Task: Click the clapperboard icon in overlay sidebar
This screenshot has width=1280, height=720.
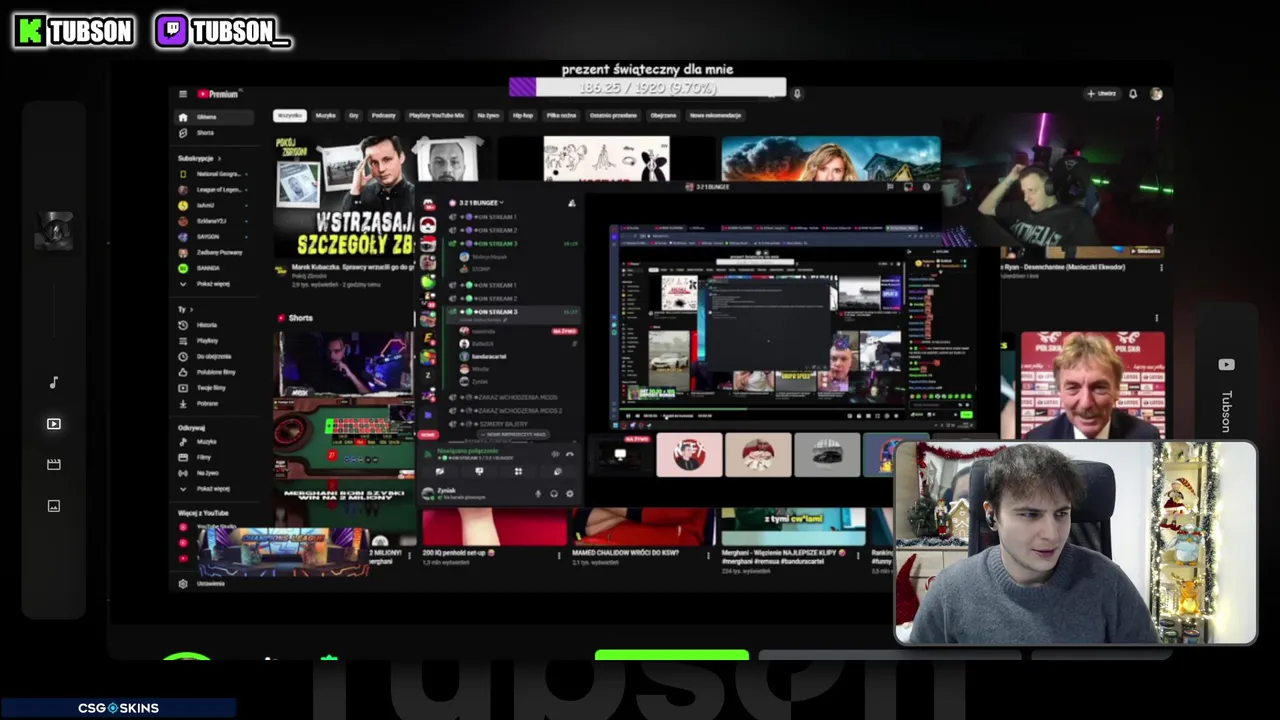Action: (x=54, y=464)
